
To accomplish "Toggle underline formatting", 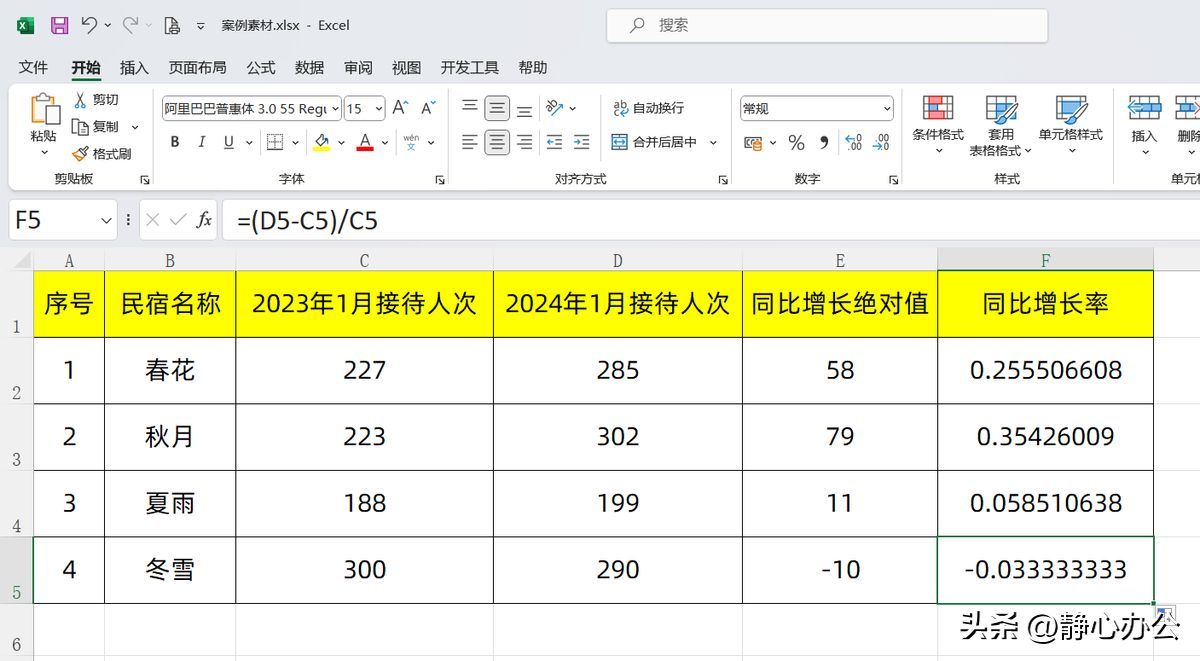I will (x=227, y=142).
